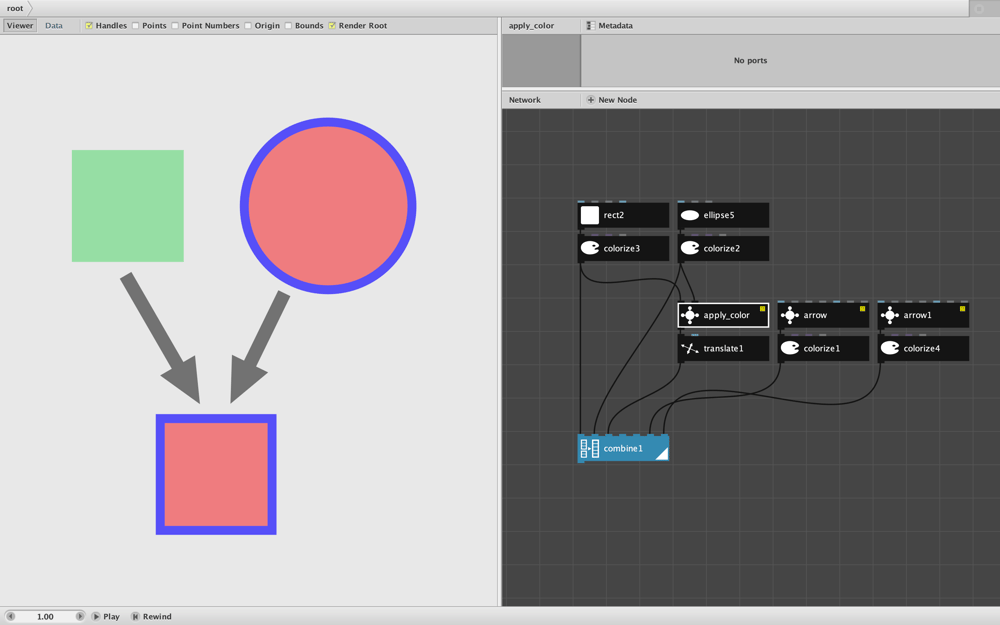This screenshot has width=1000, height=625.
Task: Click the Rewind button
Action: (x=152, y=617)
